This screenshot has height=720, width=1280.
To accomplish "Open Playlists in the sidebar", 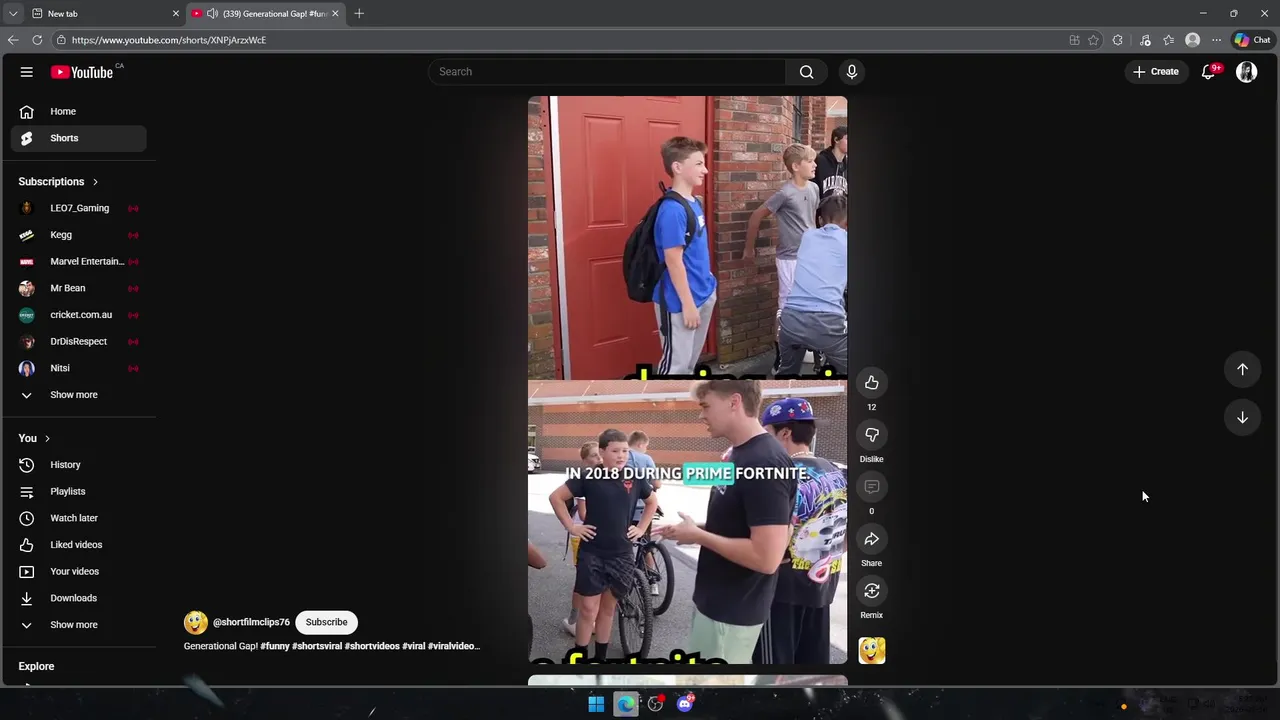I will [x=78, y=492].
